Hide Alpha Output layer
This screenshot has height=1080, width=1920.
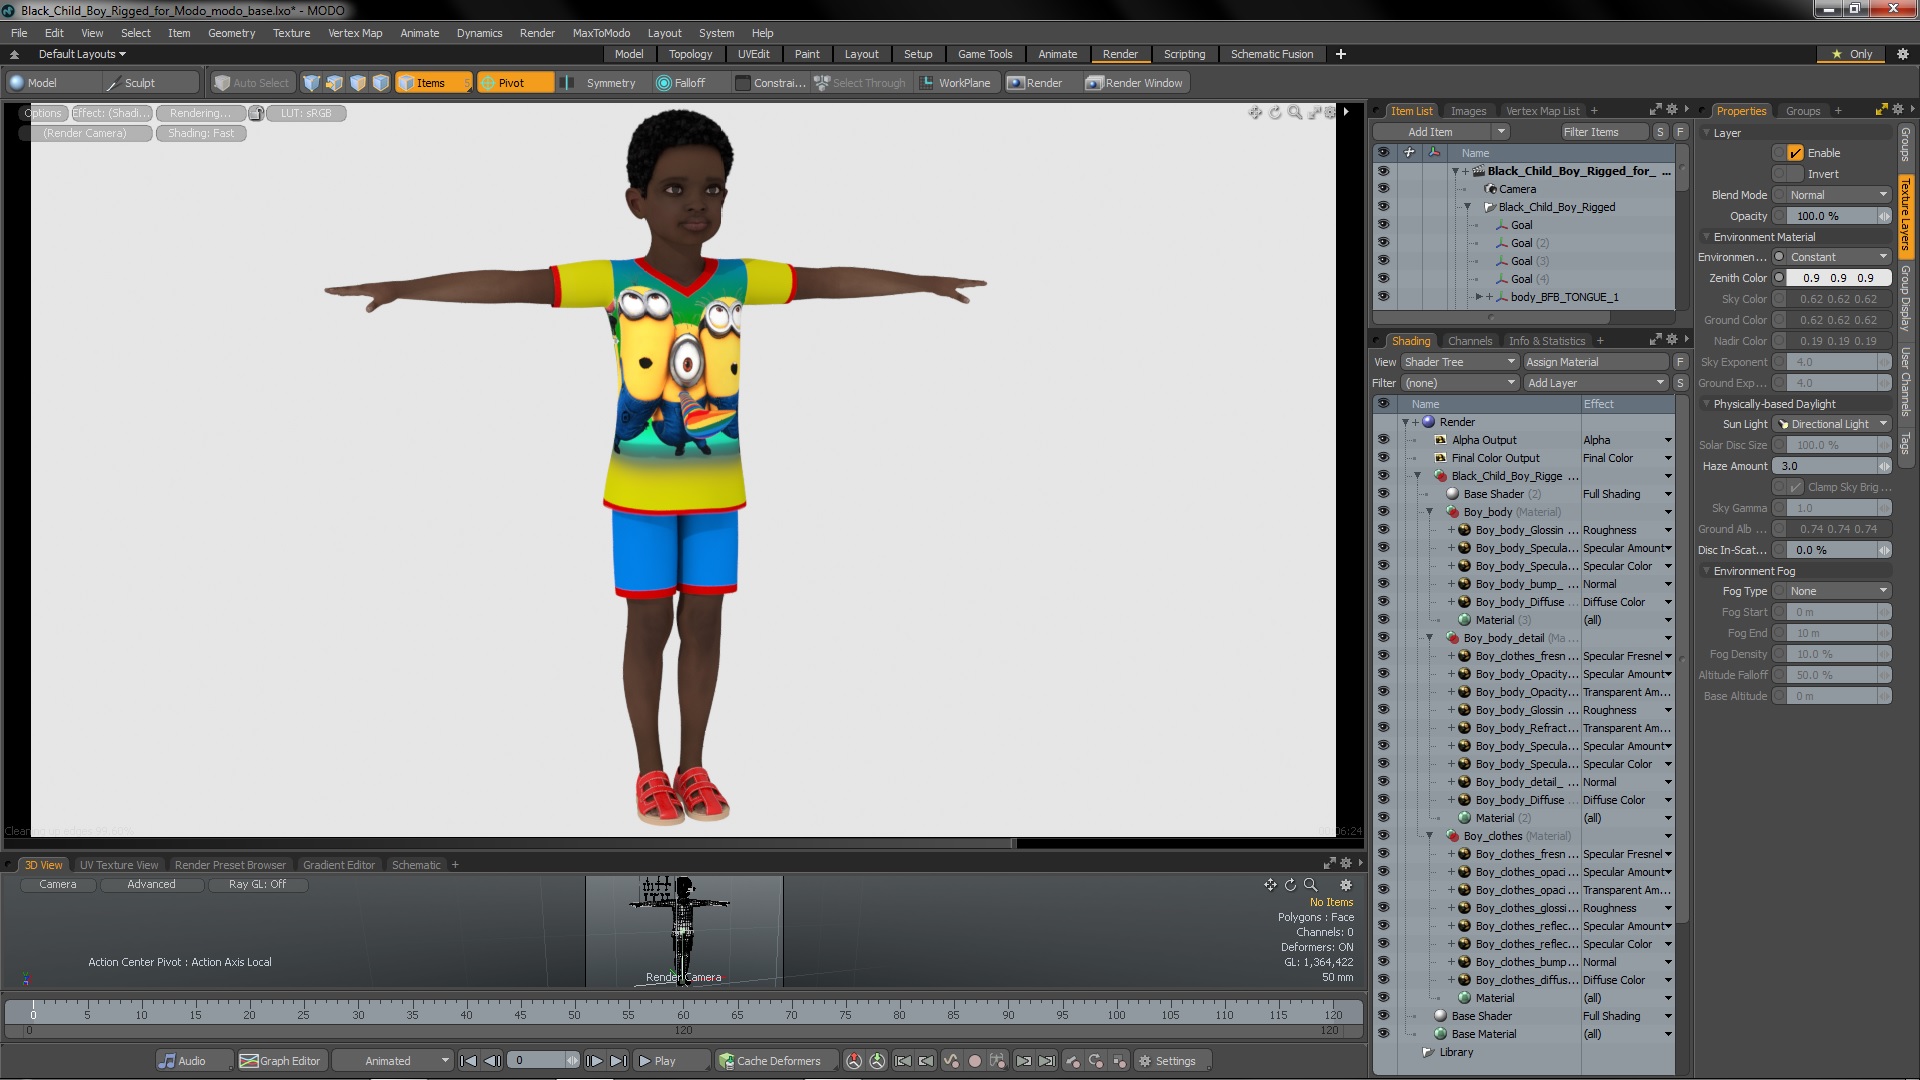(x=1383, y=440)
